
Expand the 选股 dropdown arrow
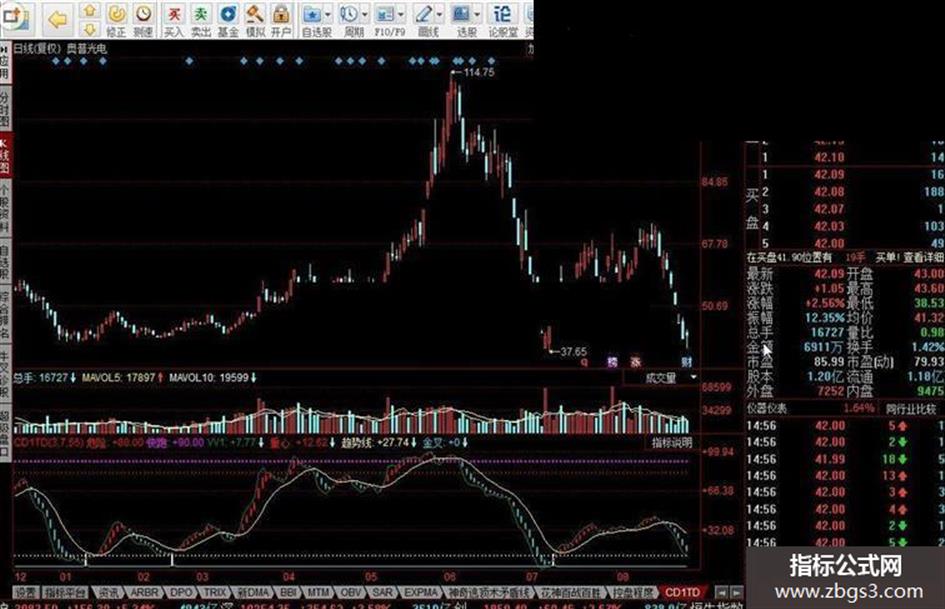click(x=477, y=14)
